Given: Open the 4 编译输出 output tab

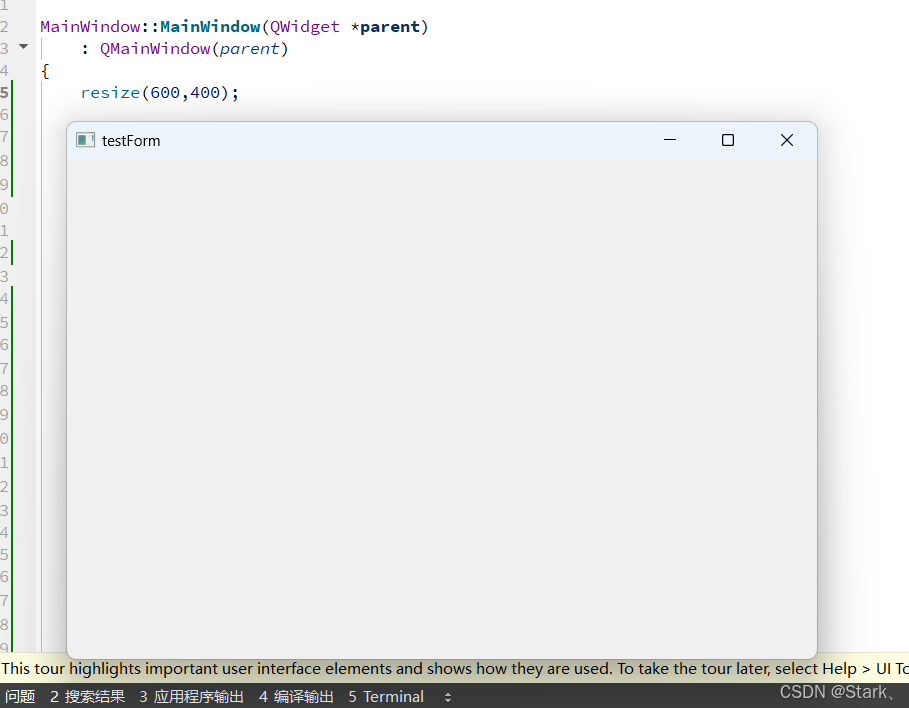Looking at the screenshot, I should 296,696.
